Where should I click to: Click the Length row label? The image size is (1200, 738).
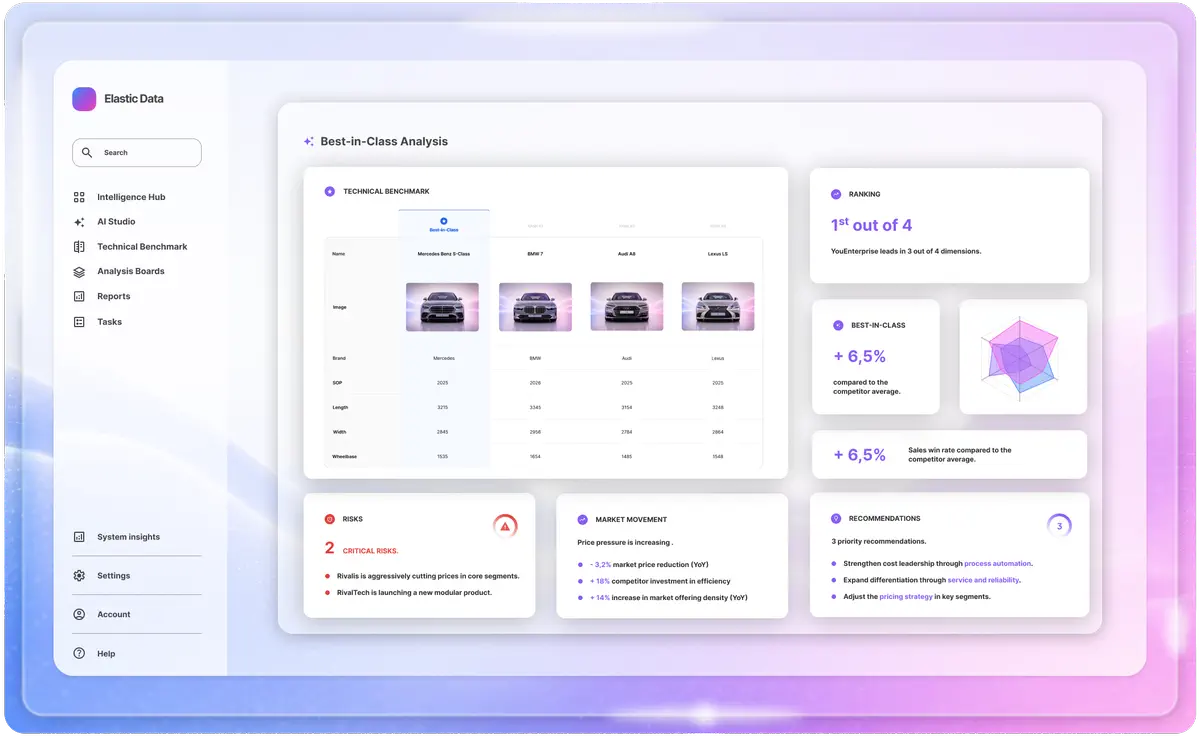[340, 407]
